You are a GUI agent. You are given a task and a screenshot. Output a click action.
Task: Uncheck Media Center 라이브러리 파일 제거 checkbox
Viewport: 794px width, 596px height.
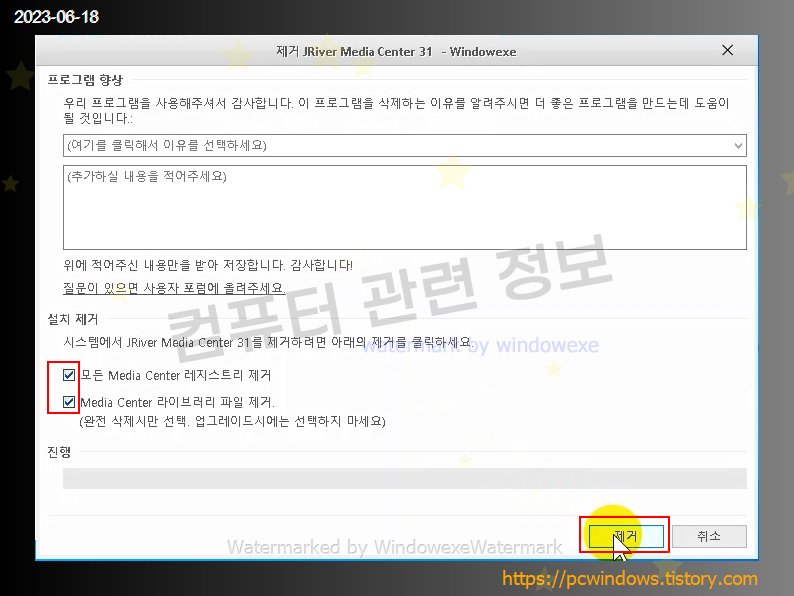69,402
